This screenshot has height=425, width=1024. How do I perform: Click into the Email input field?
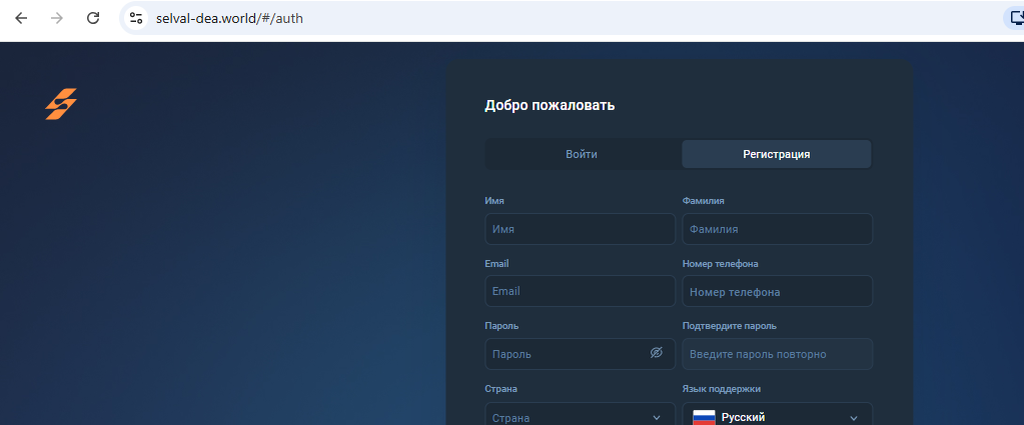(x=580, y=291)
